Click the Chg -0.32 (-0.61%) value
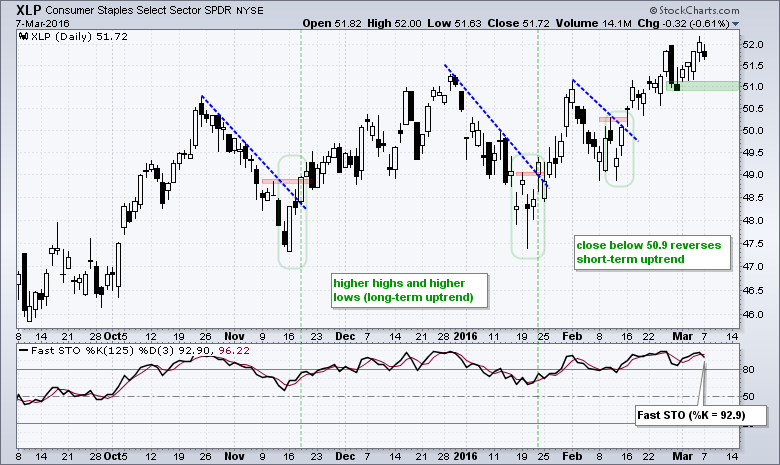780x465 pixels. pyautogui.click(x=683, y=23)
